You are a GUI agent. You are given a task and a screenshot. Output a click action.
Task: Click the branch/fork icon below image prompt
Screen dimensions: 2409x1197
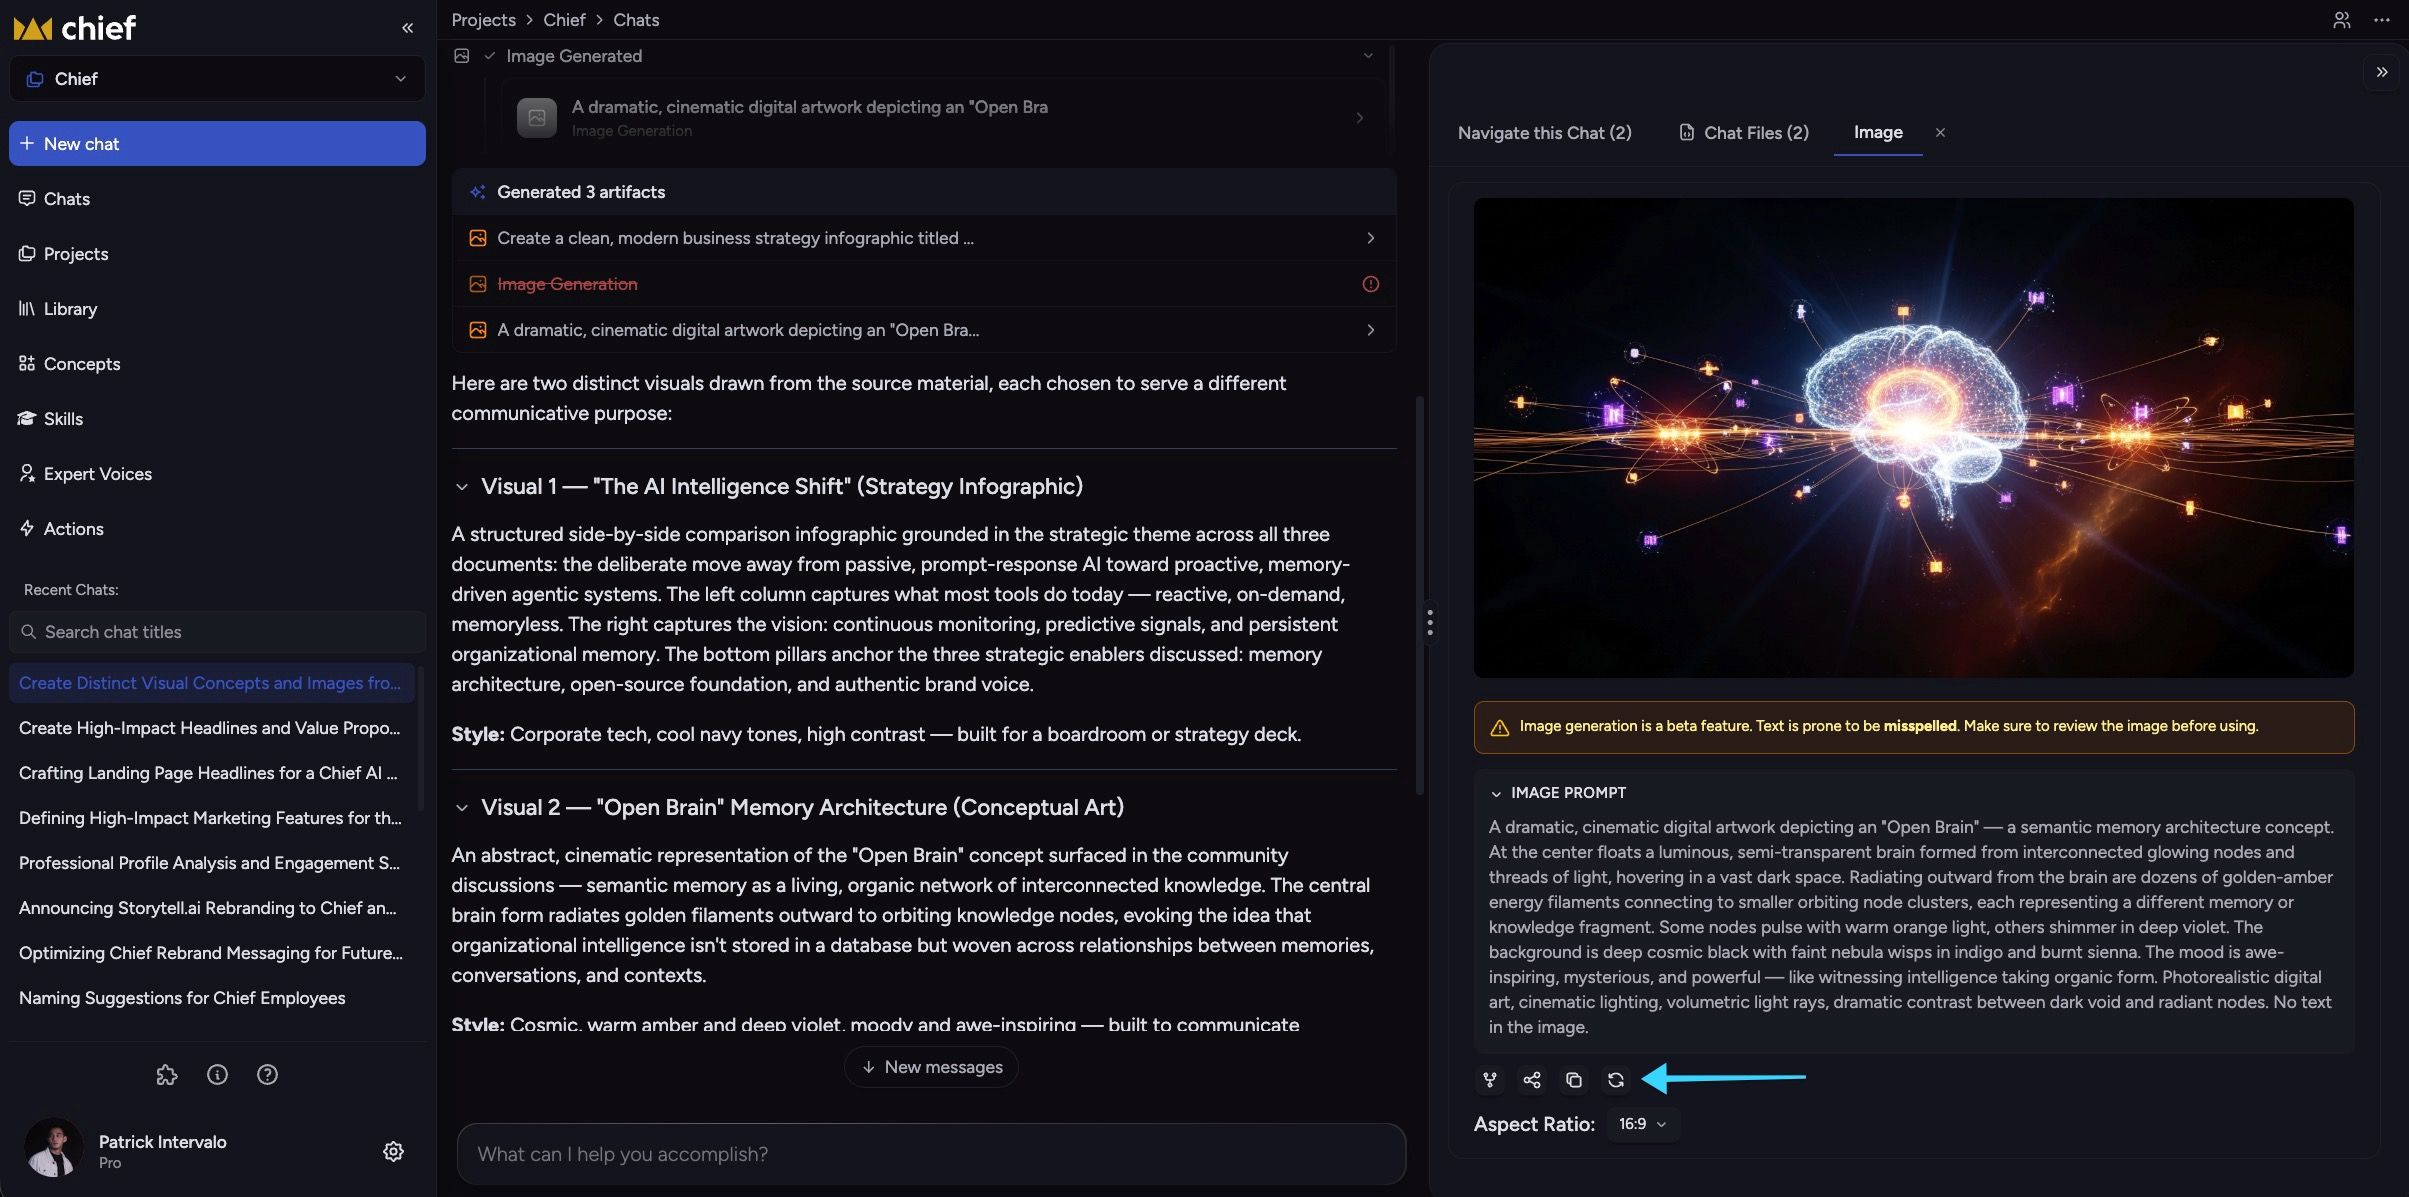pyautogui.click(x=1490, y=1079)
